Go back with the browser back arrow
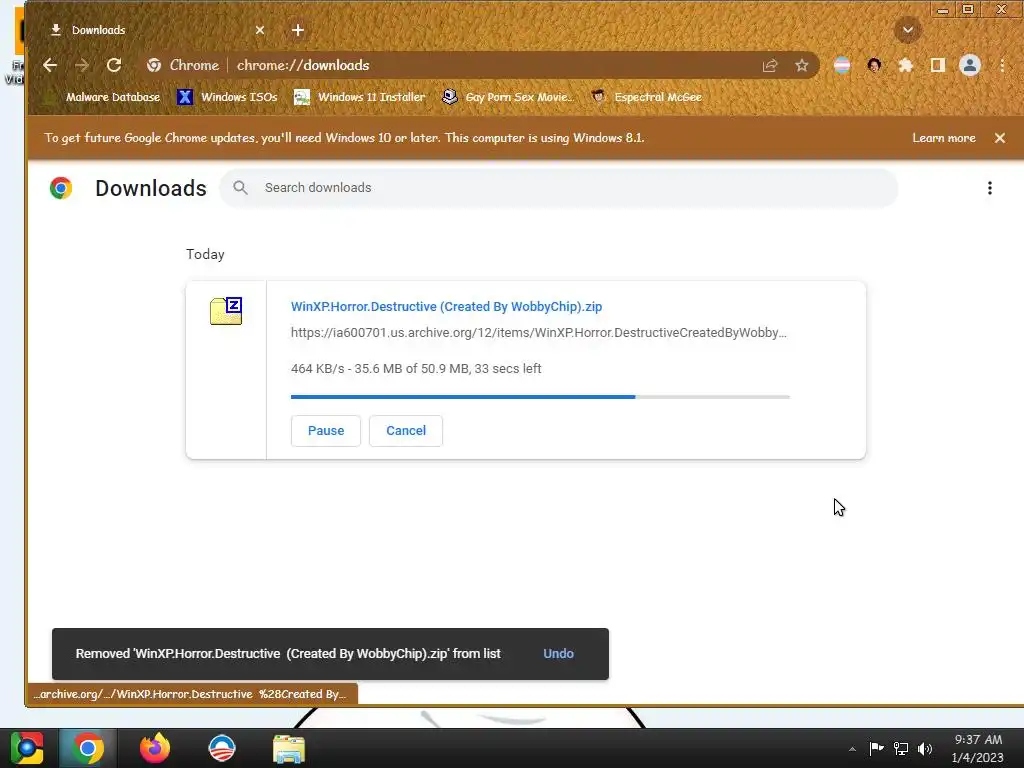1024x768 pixels. [x=50, y=65]
